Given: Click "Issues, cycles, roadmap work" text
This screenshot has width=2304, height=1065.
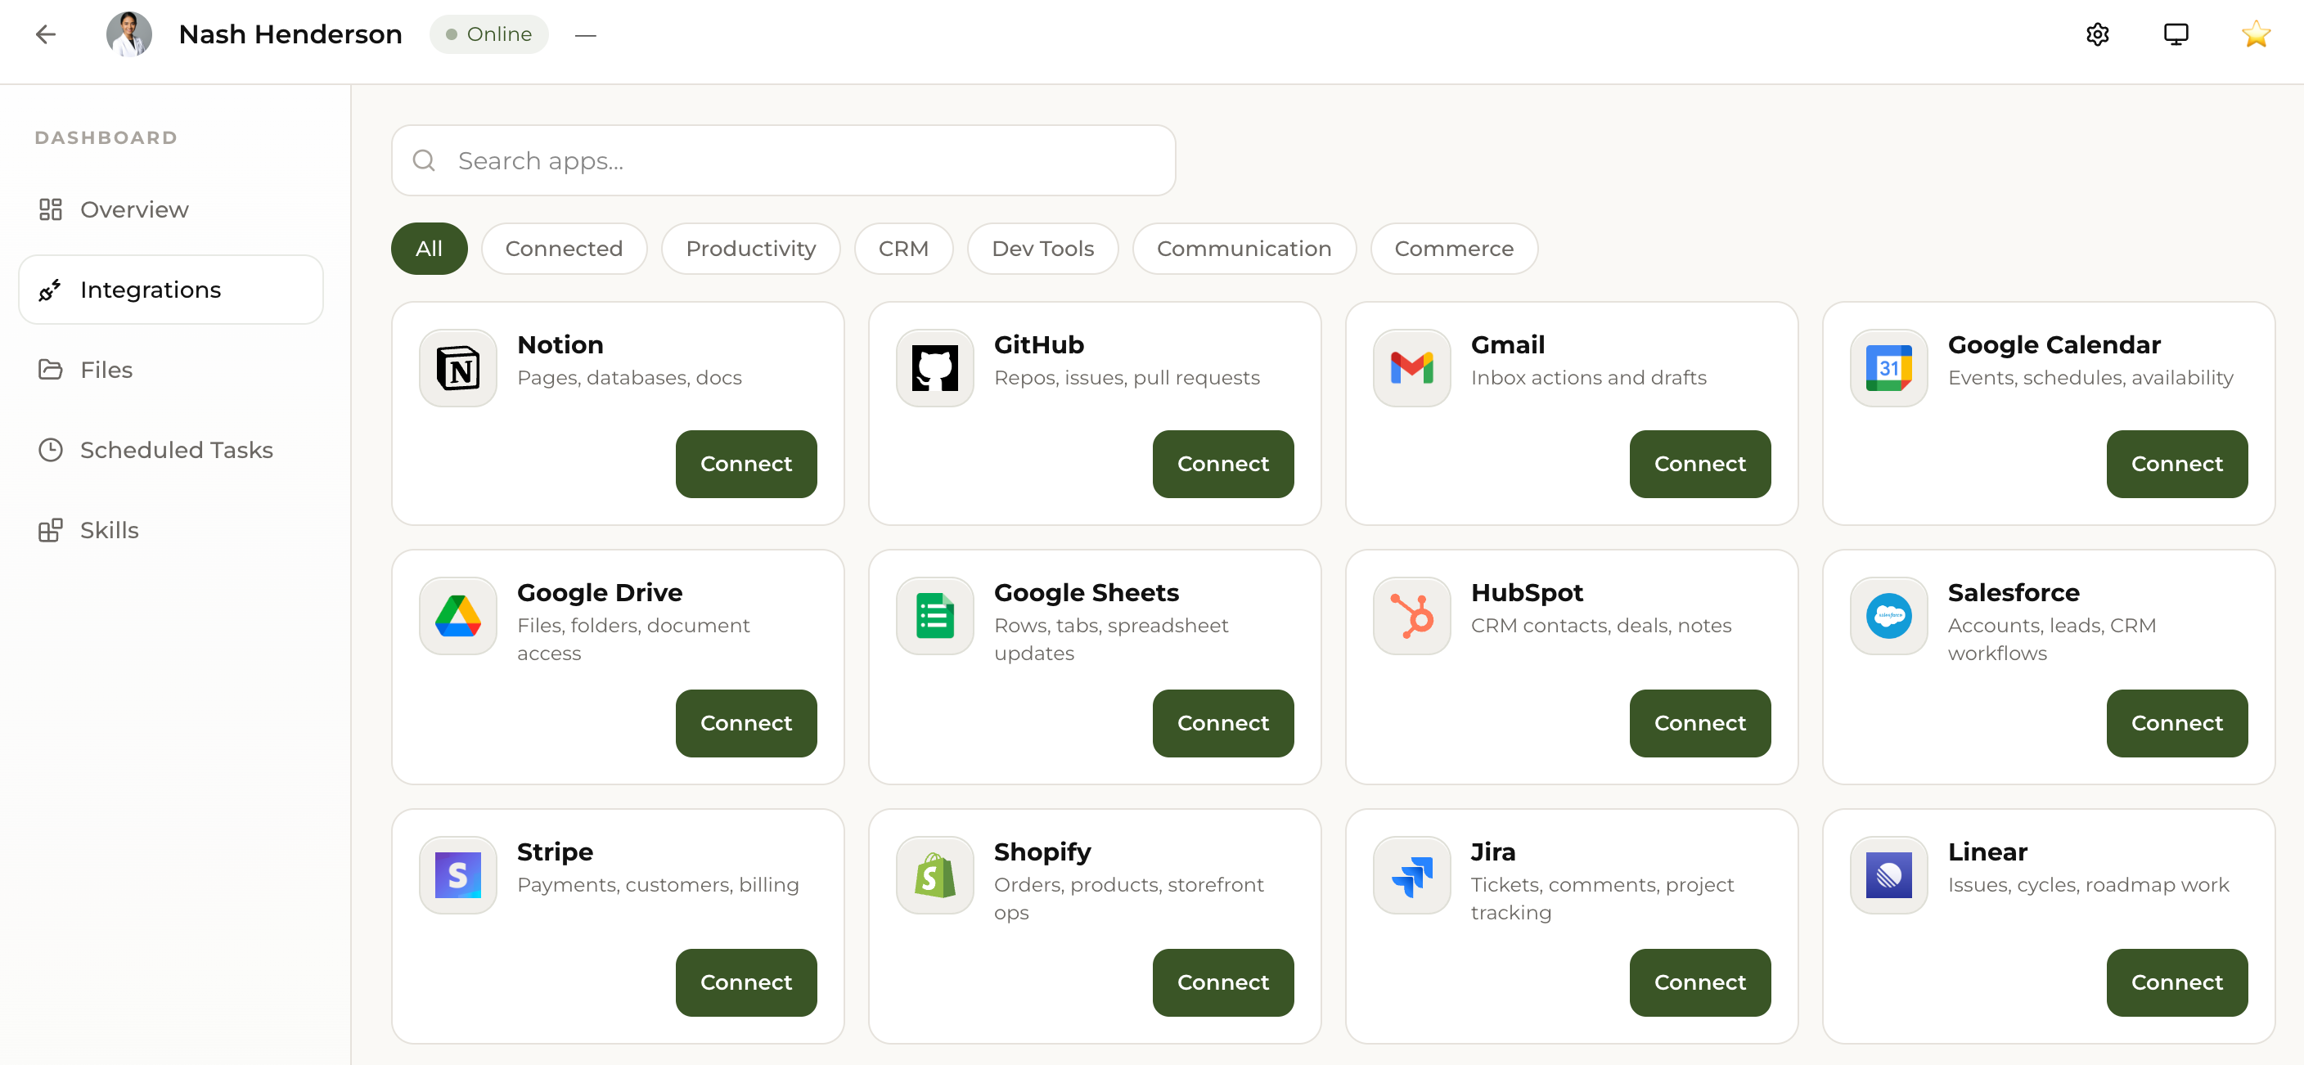Looking at the screenshot, I should coord(2088,885).
